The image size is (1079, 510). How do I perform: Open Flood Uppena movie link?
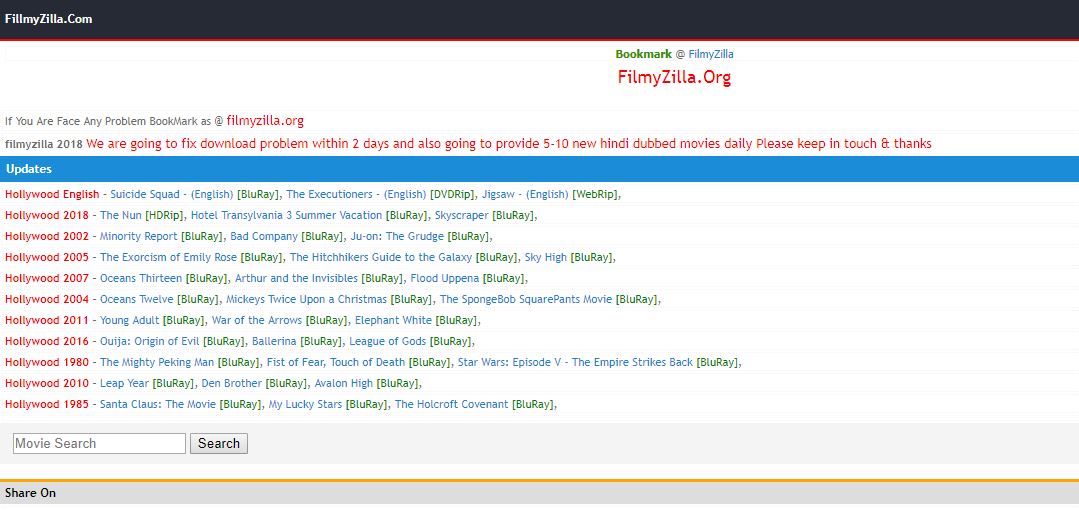coord(445,279)
